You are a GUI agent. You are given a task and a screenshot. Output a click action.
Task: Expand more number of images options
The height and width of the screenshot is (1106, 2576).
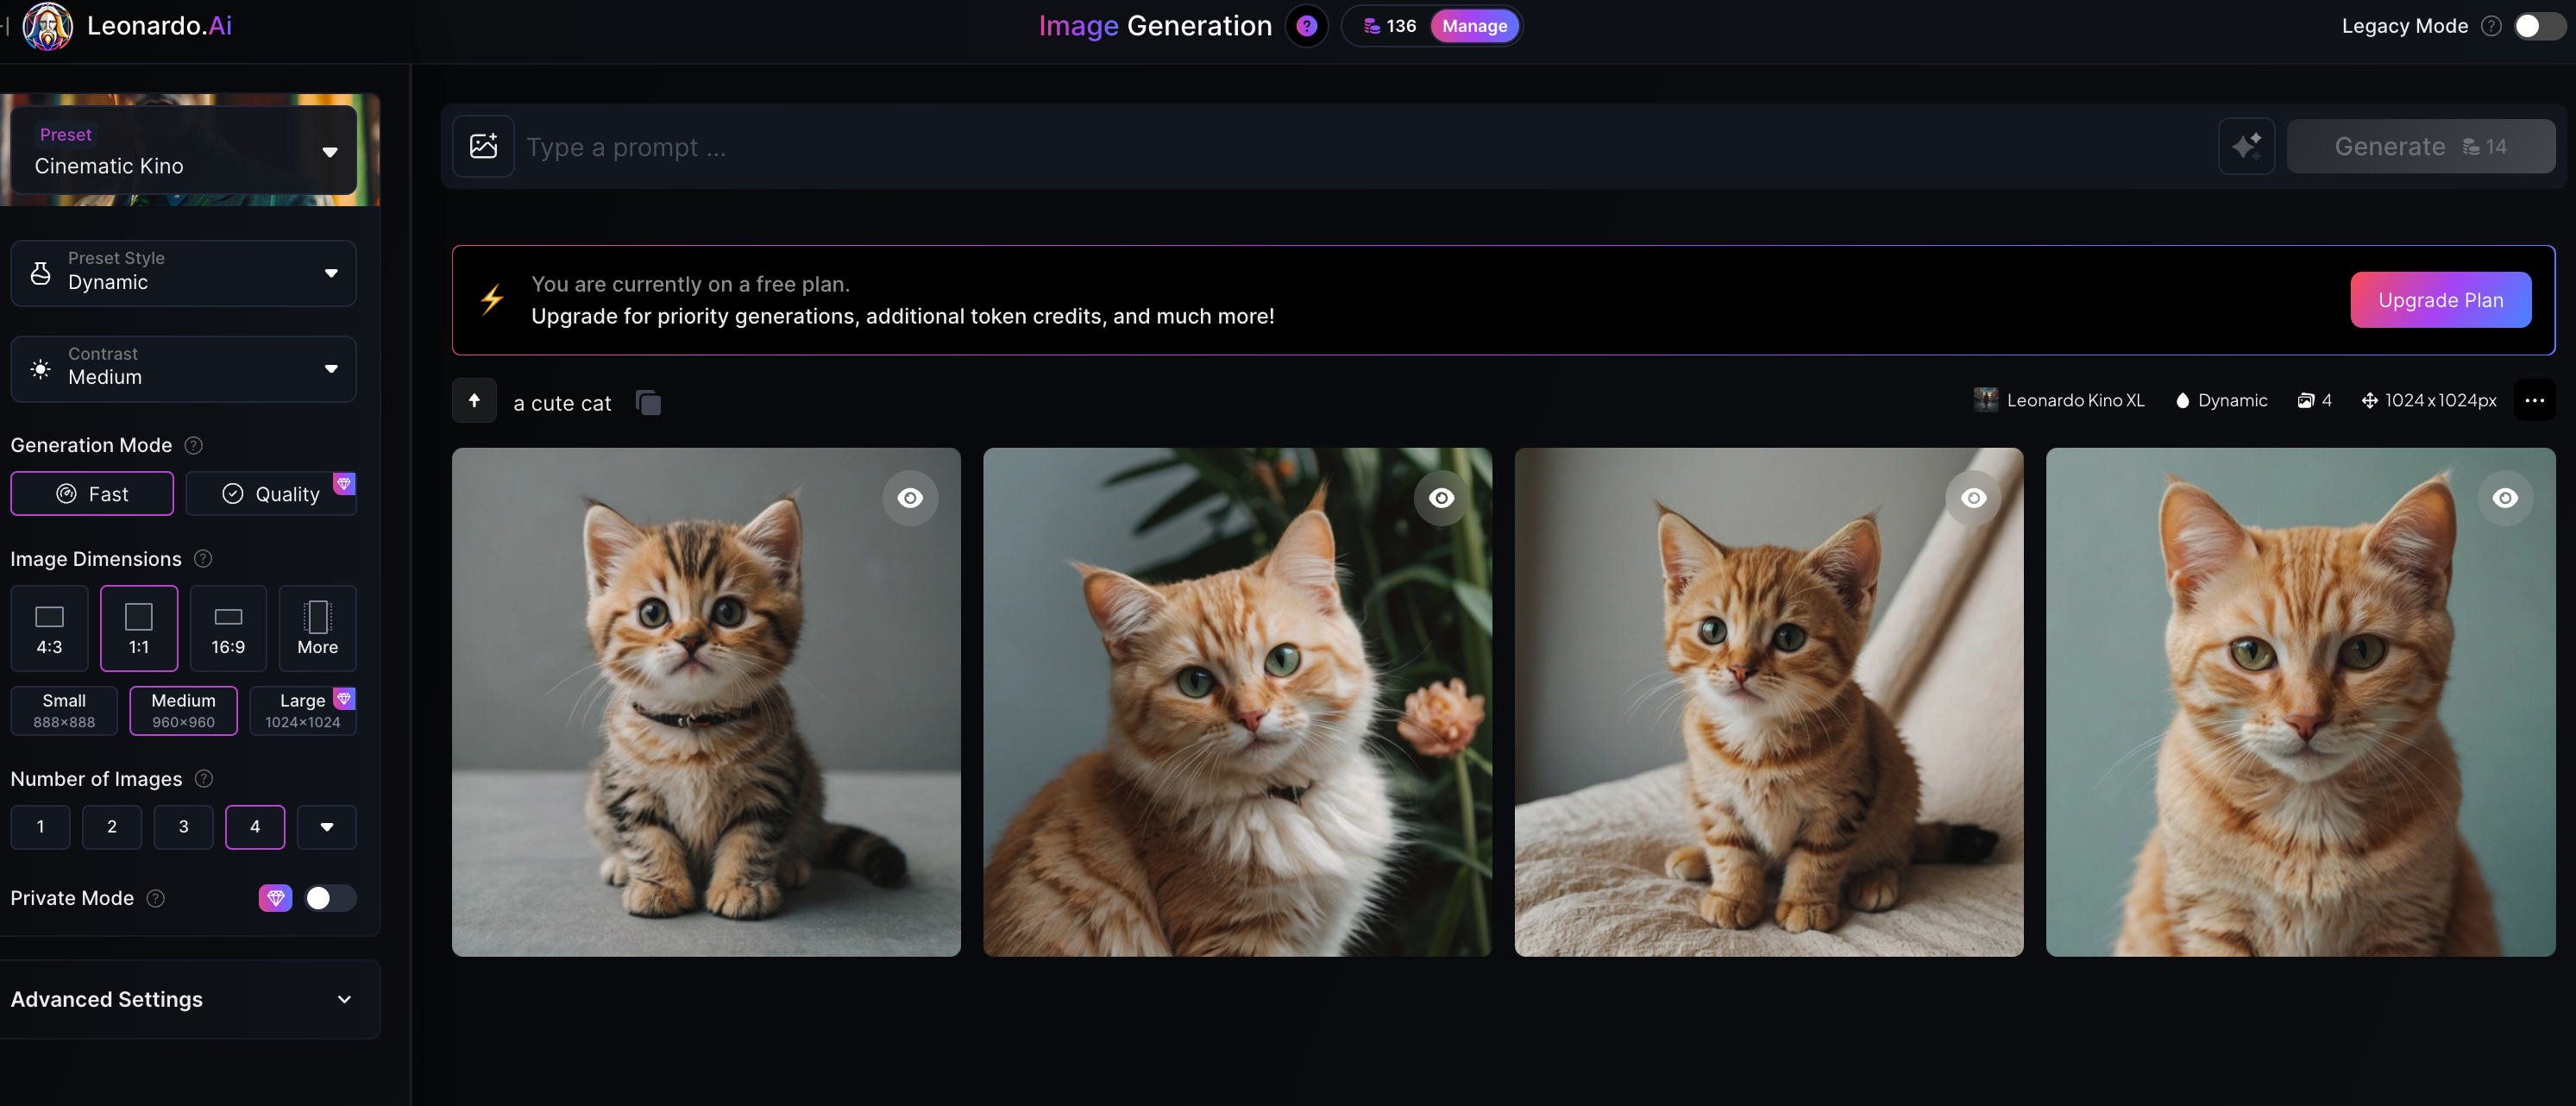click(x=327, y=826)
